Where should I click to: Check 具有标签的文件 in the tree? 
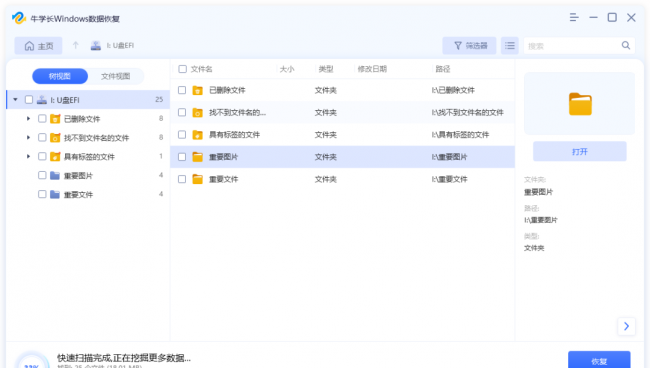click(42, 156)
